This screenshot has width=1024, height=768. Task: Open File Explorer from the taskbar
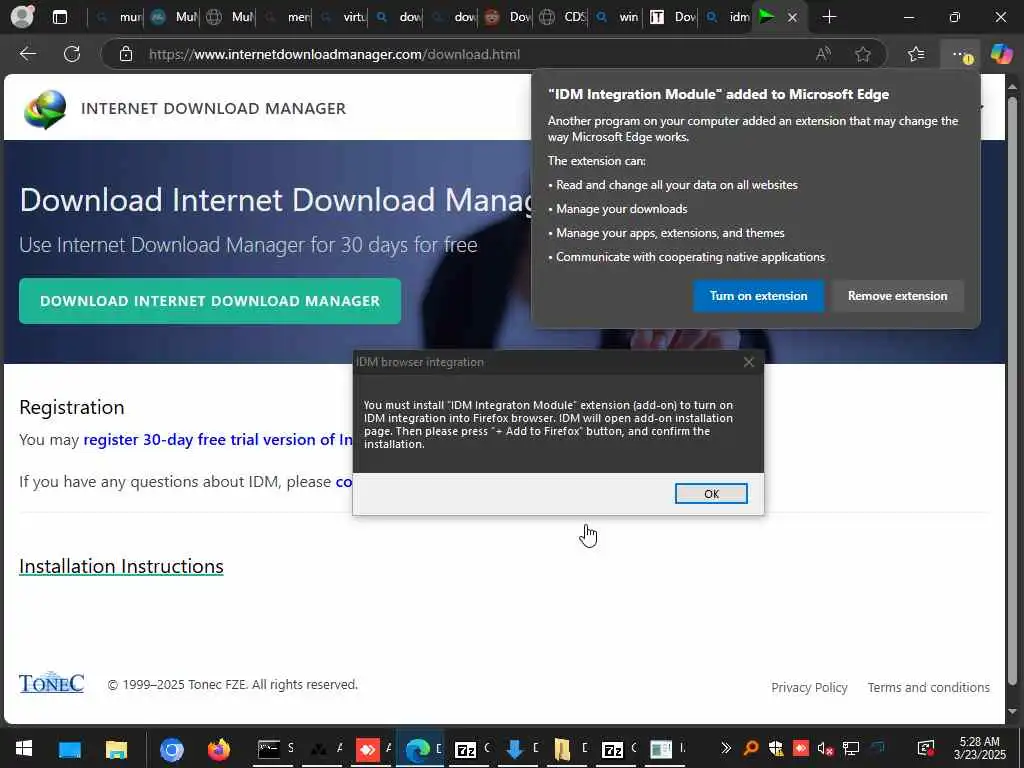click(x=117, y=749)
